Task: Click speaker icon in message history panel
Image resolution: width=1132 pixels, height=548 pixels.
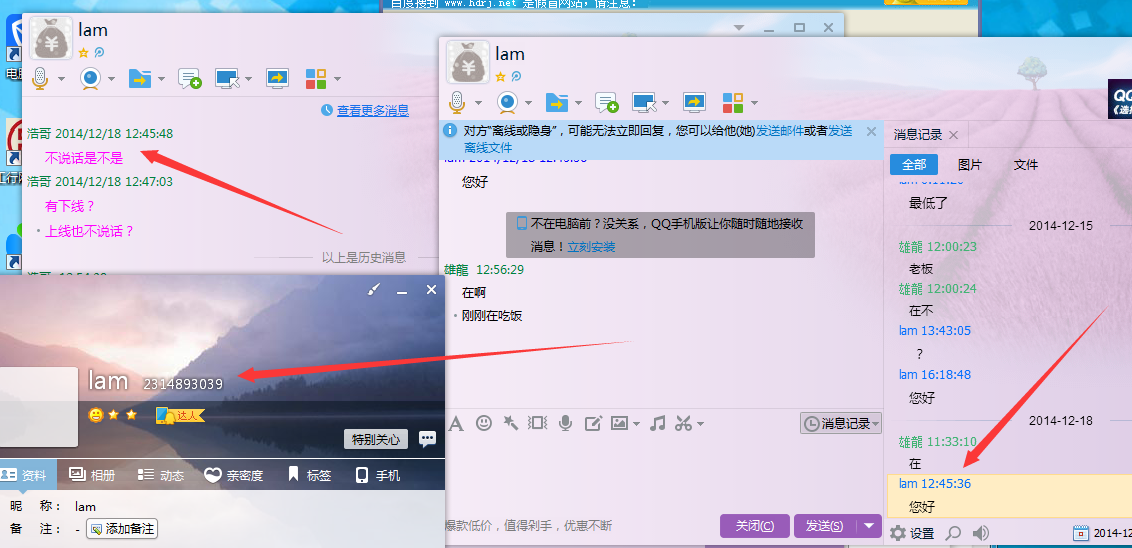Action: pos(980,533)
